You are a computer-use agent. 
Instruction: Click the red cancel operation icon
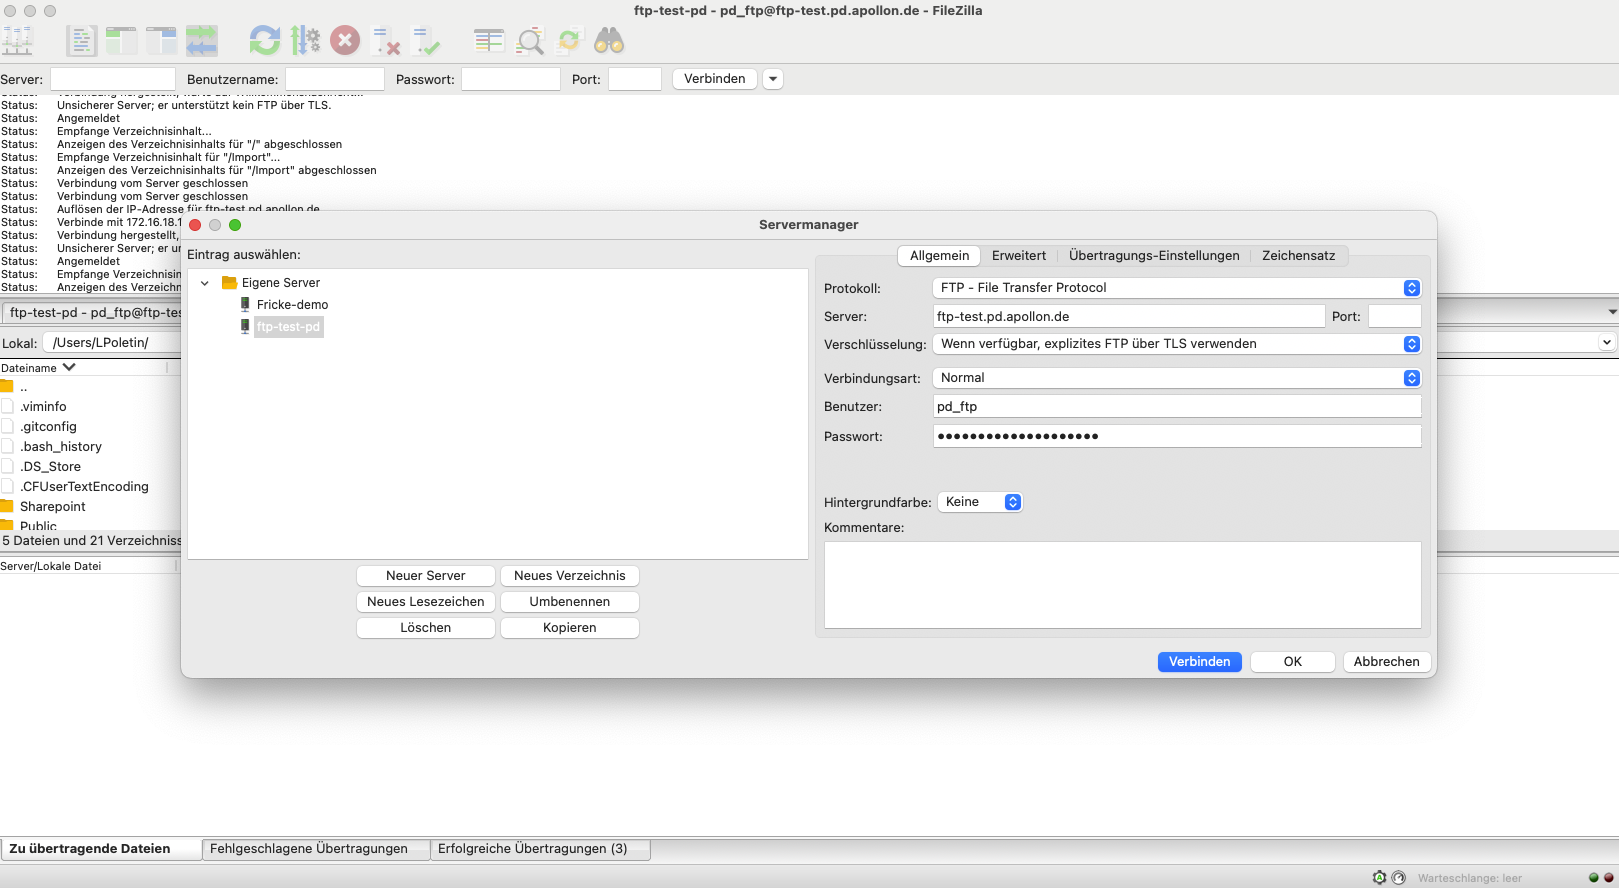click(x=345, y=41)
